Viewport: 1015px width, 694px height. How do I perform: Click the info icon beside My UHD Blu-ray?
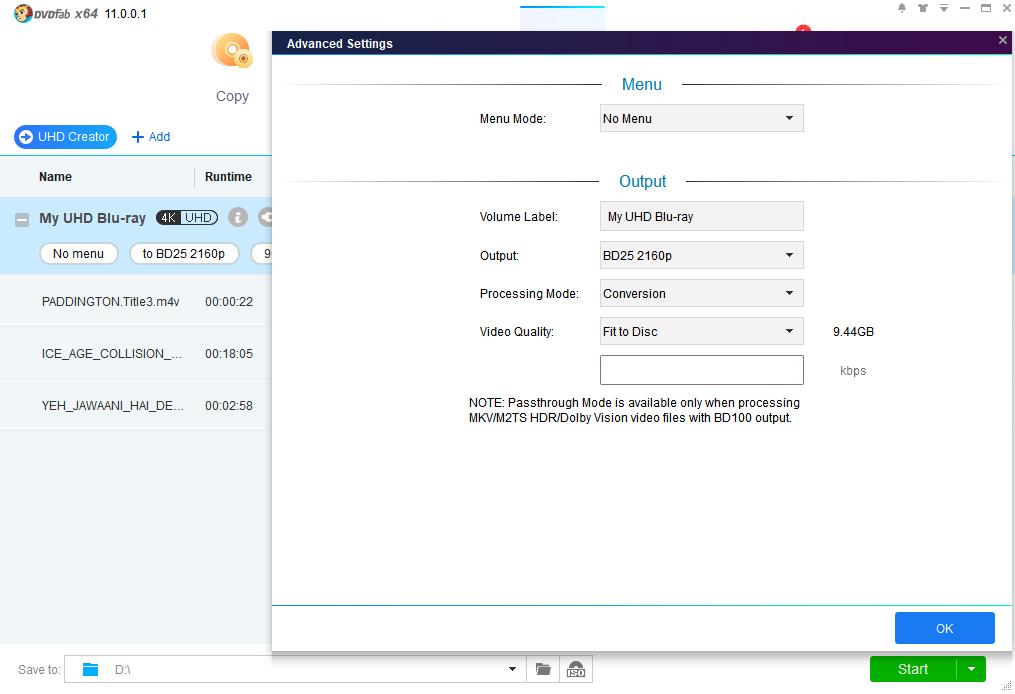[238, 218]
